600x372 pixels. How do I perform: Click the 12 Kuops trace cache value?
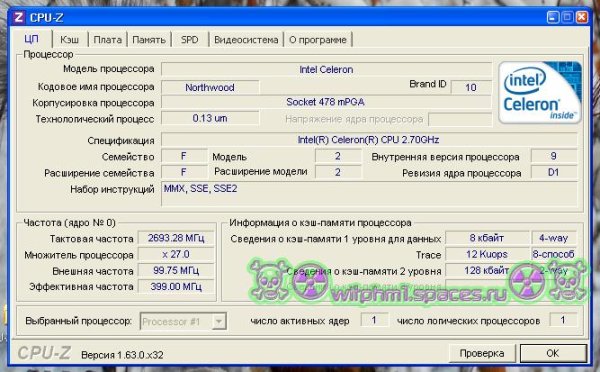[487, 255]
